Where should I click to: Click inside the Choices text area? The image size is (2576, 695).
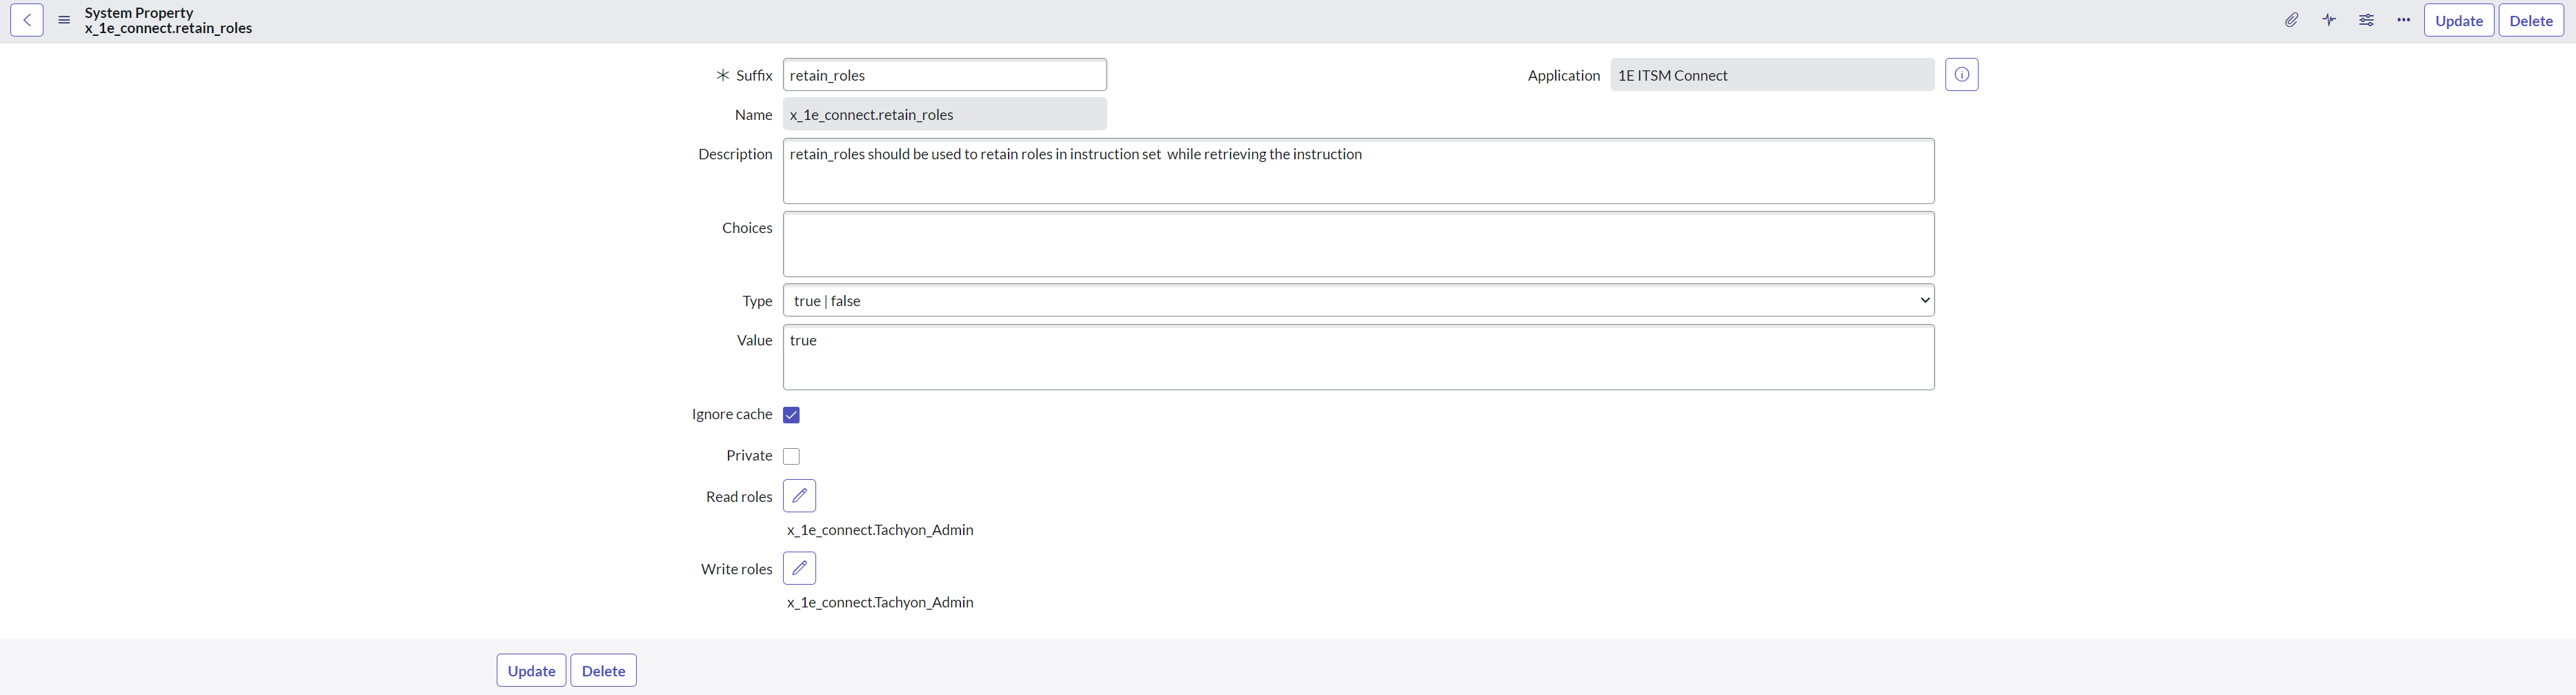click(x=1358, y=244)
